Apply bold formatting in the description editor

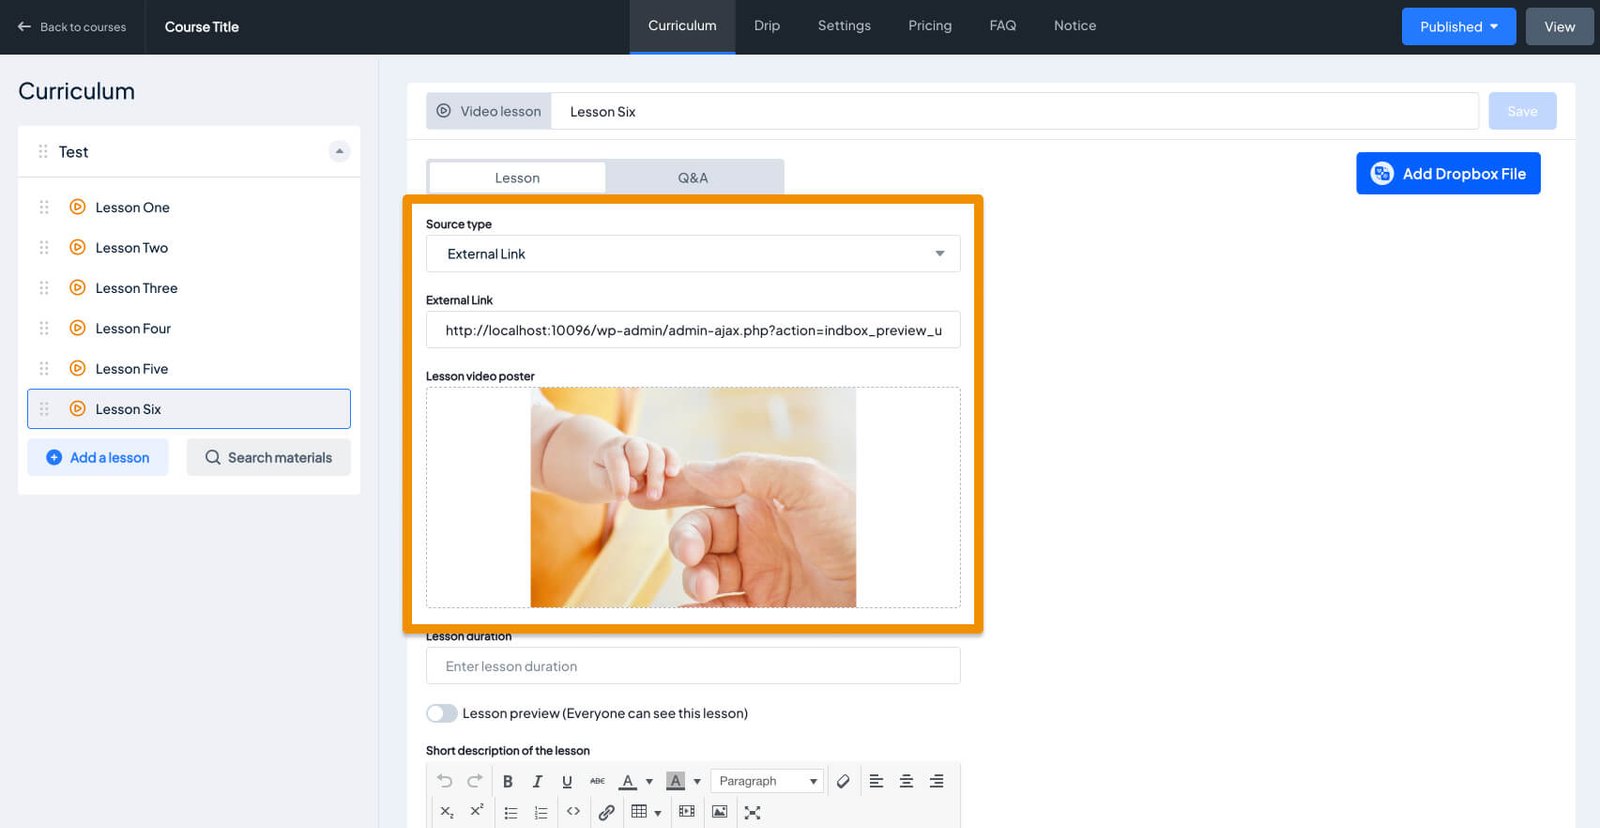point(507,781)
